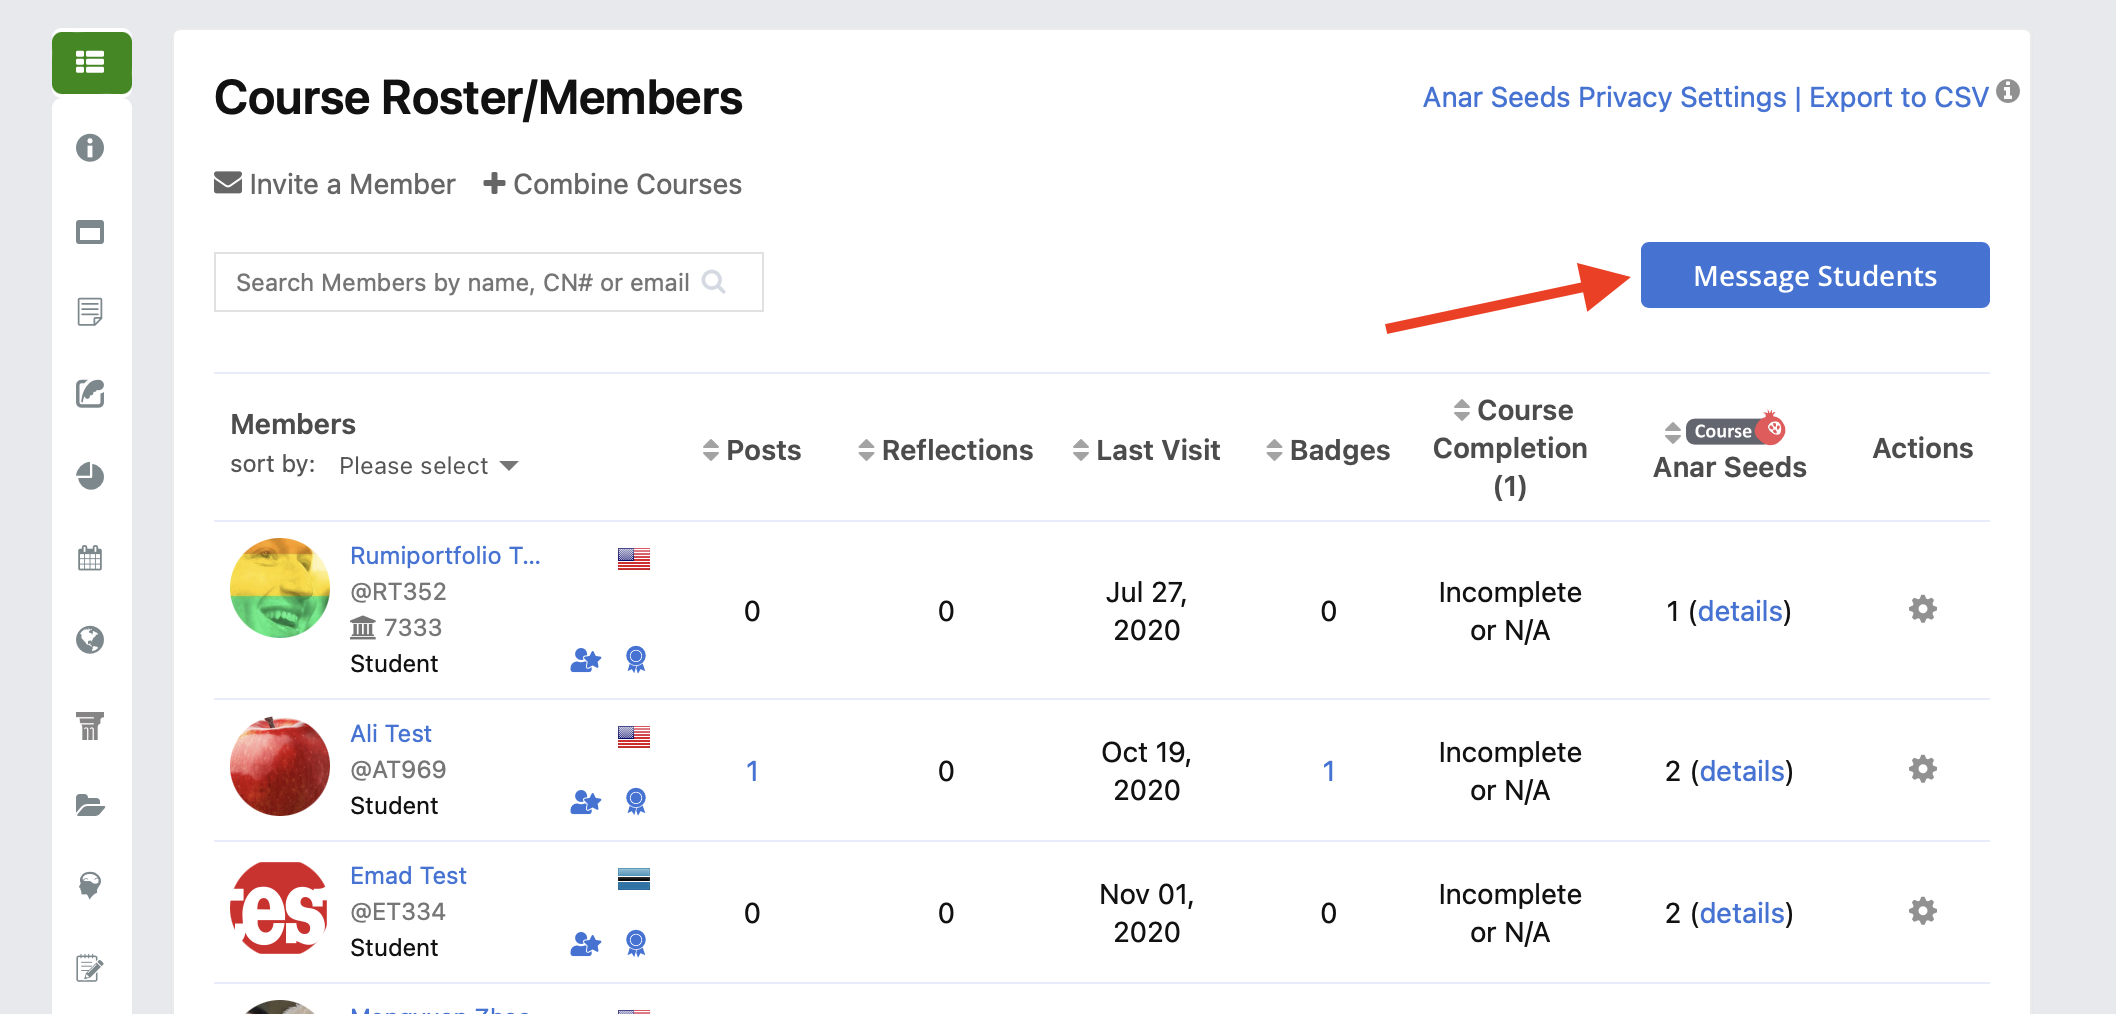The width and height of the screenshot is (2116, 1014).
Task: Click follow-user star icon for Emad Test
Action: click(x=586, y=944)
